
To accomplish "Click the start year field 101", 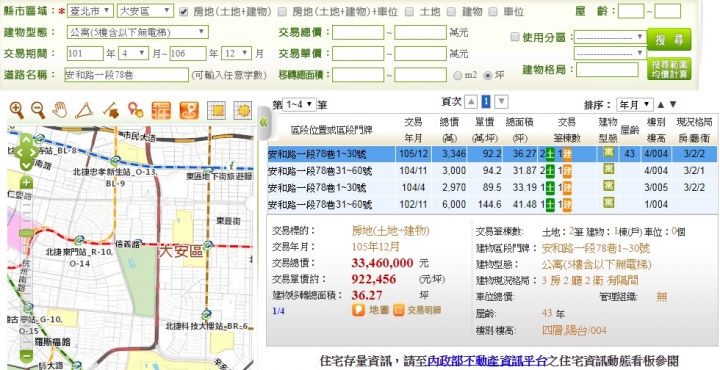I will [x=85, y=53].
